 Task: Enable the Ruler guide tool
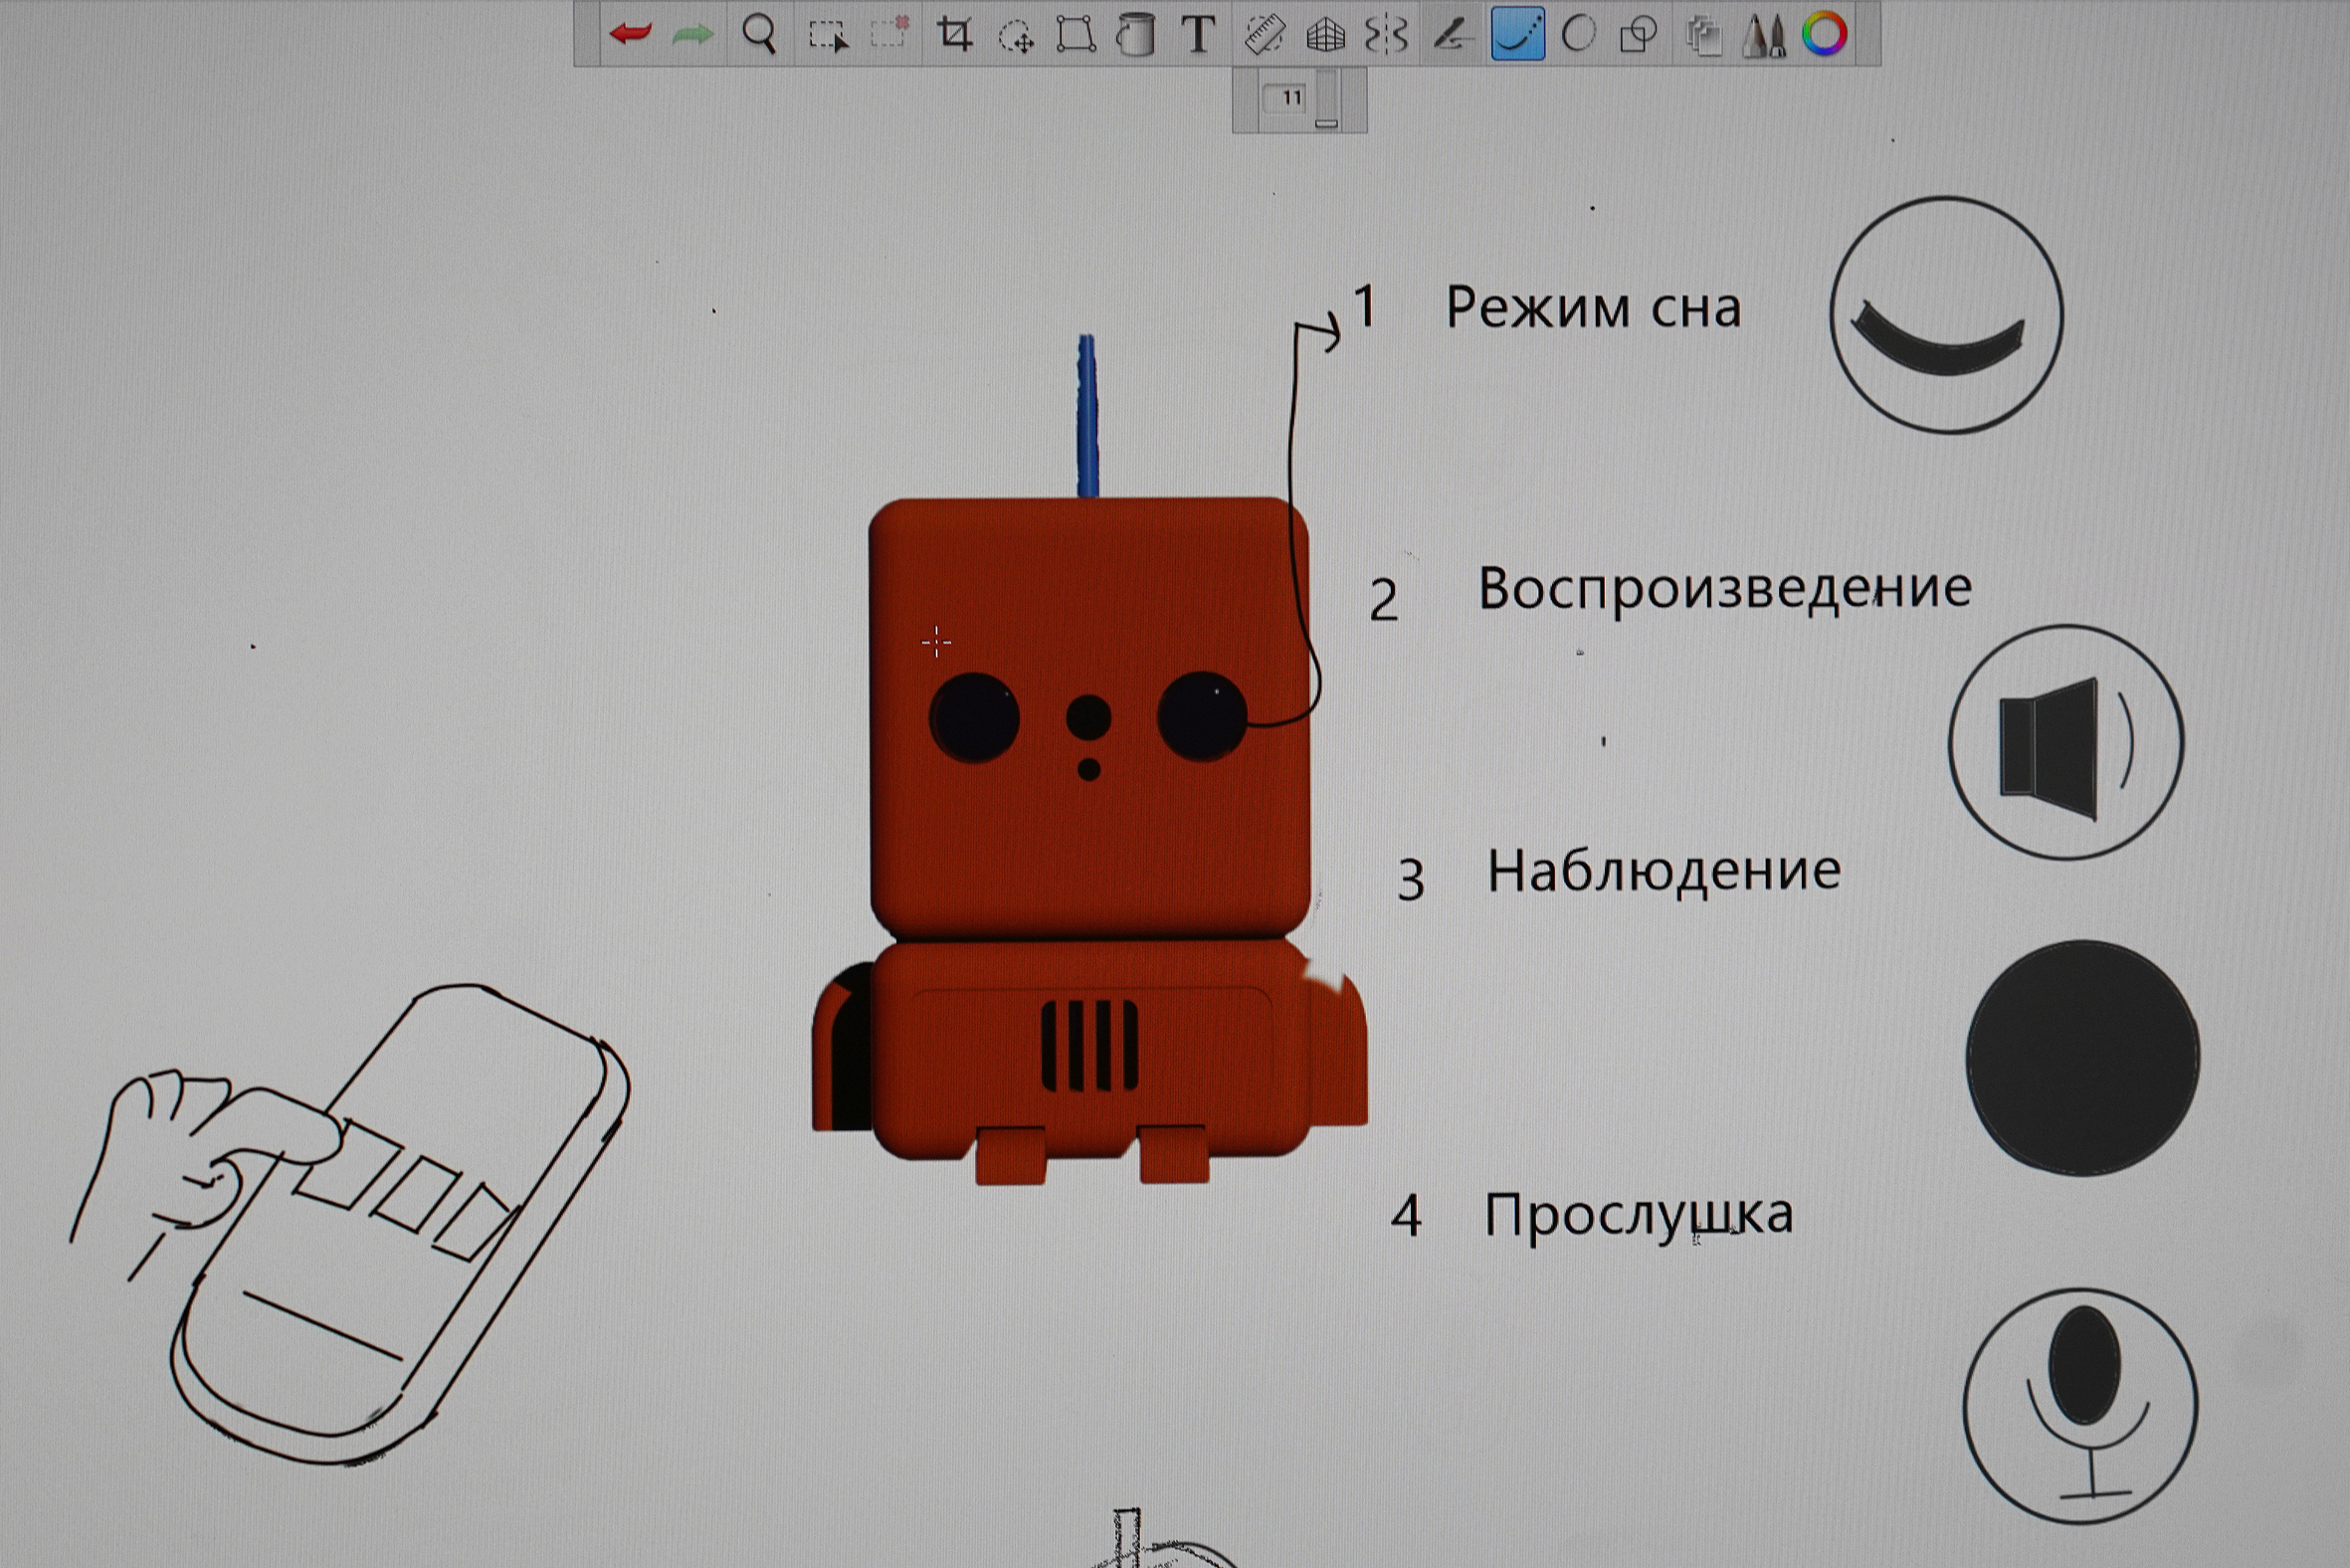tap(1264, 34)
